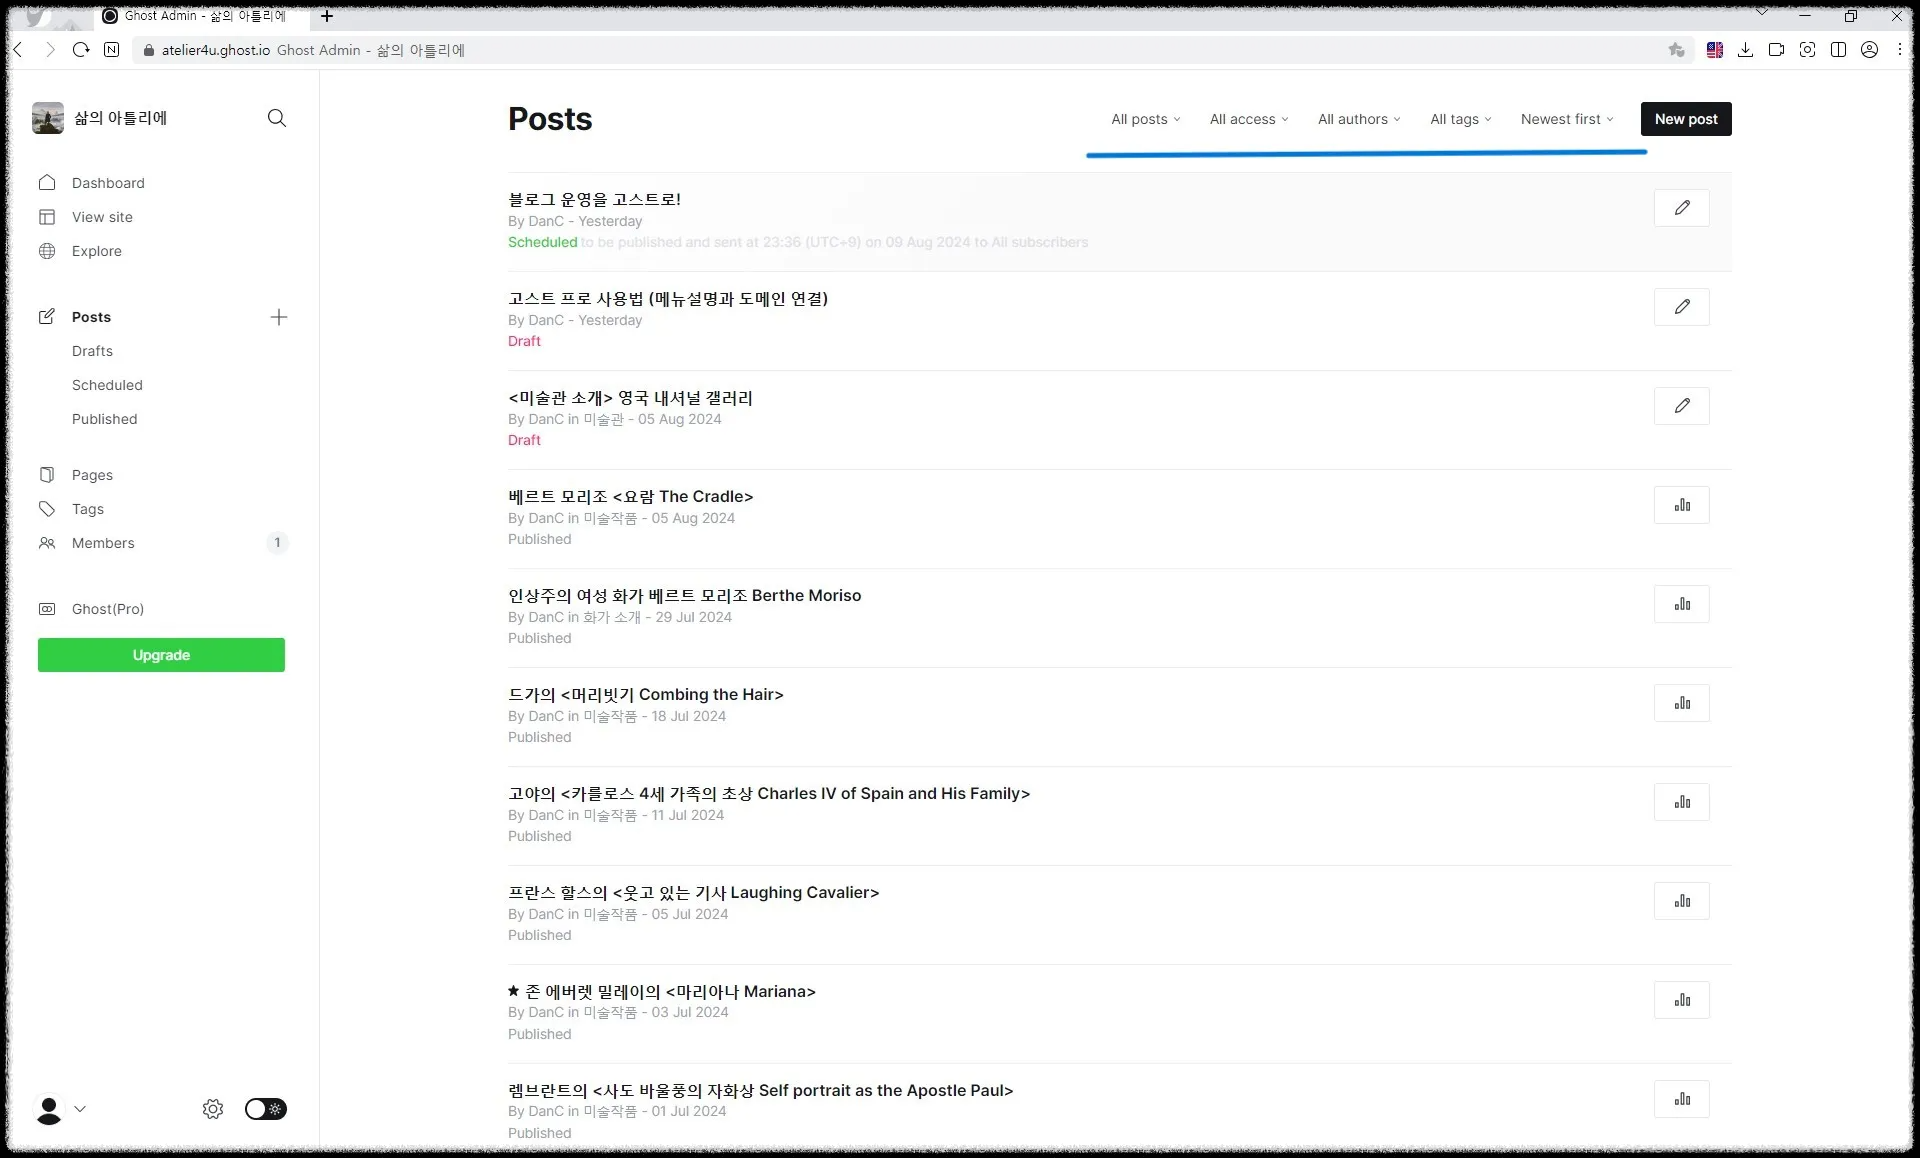Toggle dark mode in the bottom-left switch
This screenshot has height=1158, width=1920.
coord(265,1109)
